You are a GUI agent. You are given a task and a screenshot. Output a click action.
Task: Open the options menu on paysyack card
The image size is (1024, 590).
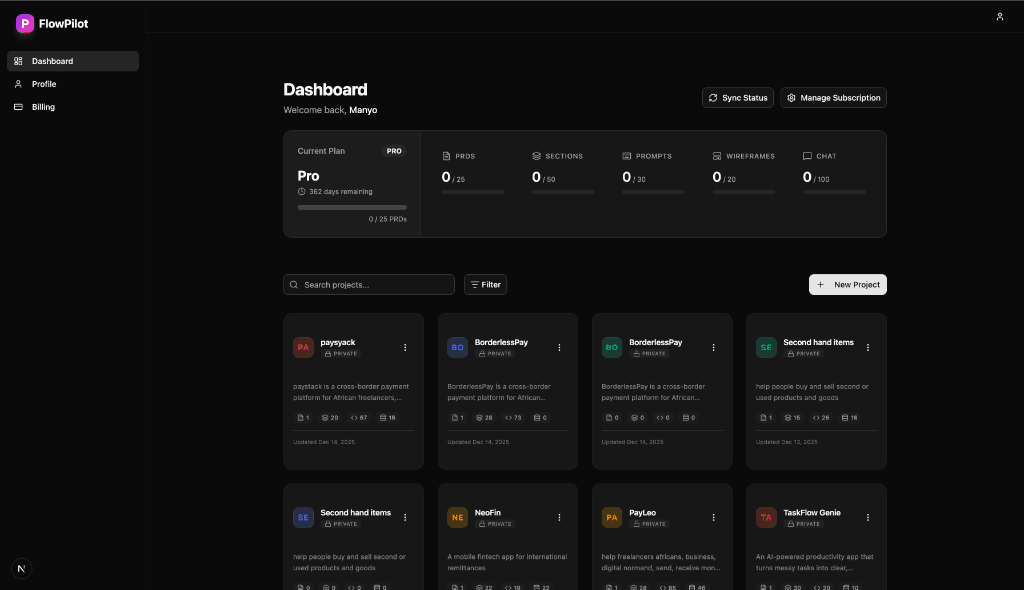point(405,347)
